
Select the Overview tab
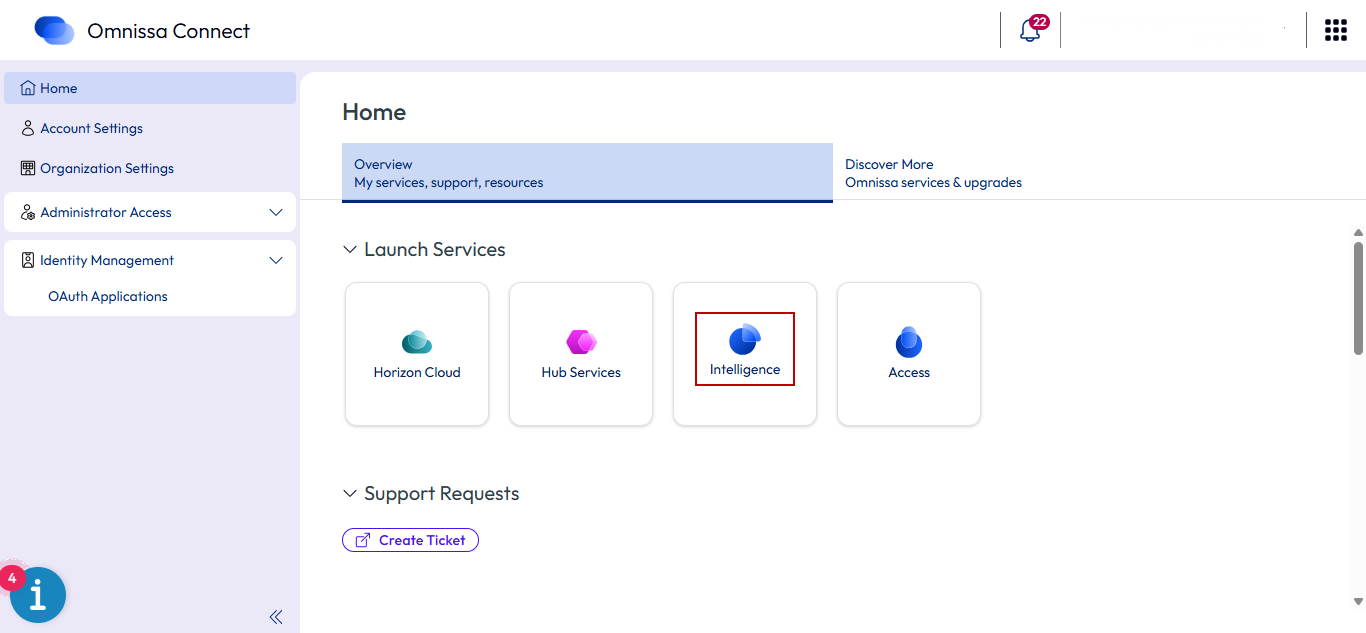[x=587, y=173]
